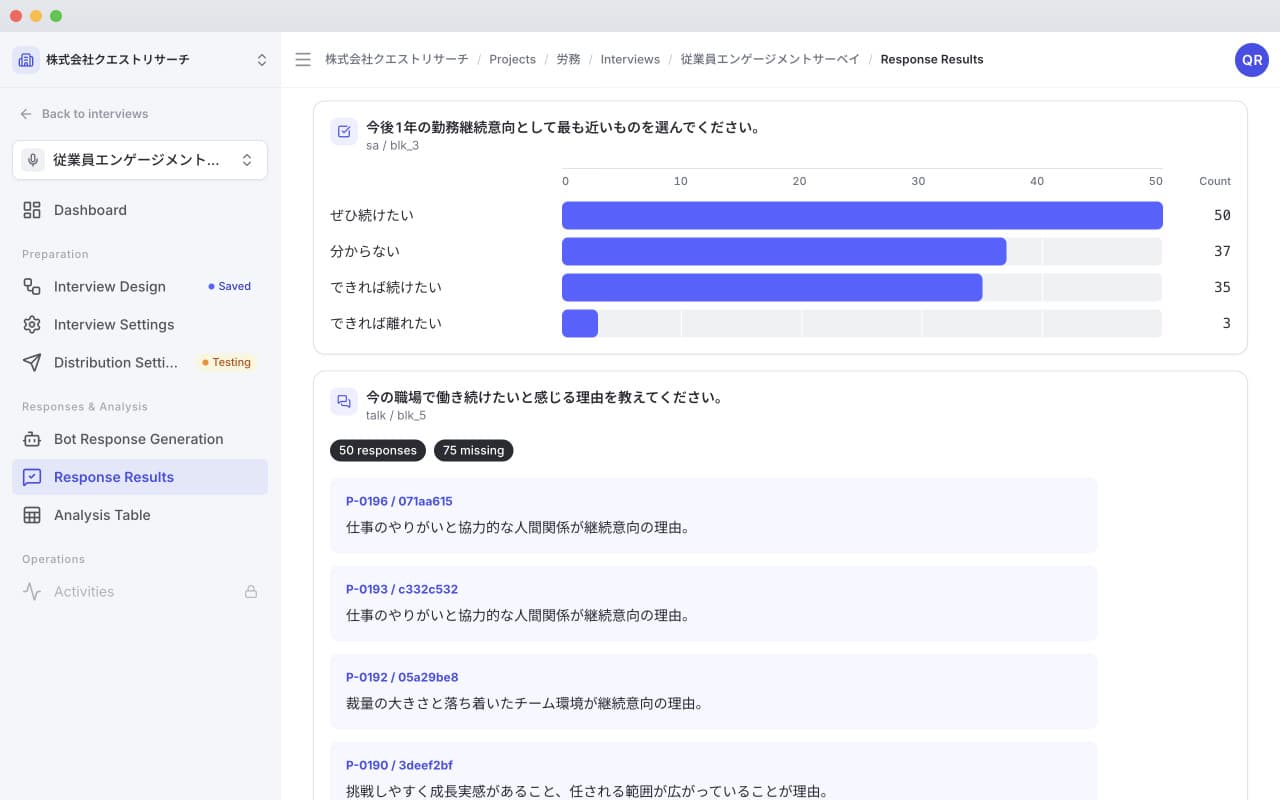The image size is (1280, 800).
Task: Click the 今後1年の勤務継続意向 question title
Action: click(x=563, y=127)
